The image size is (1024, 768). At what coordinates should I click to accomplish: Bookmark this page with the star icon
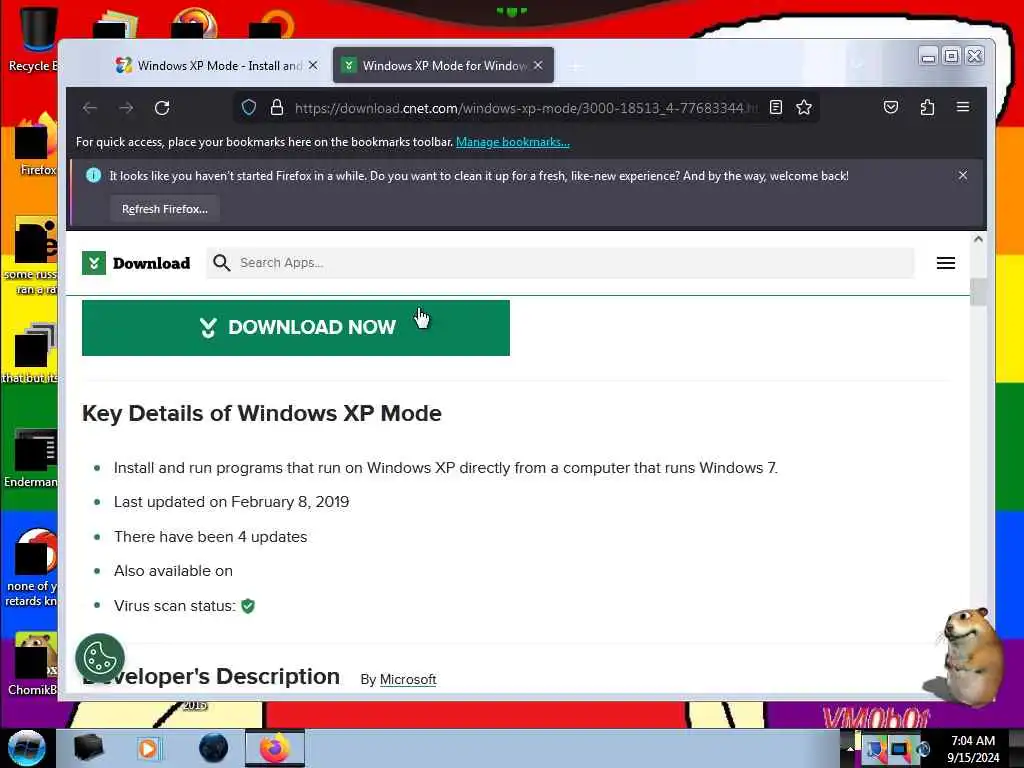804,108
